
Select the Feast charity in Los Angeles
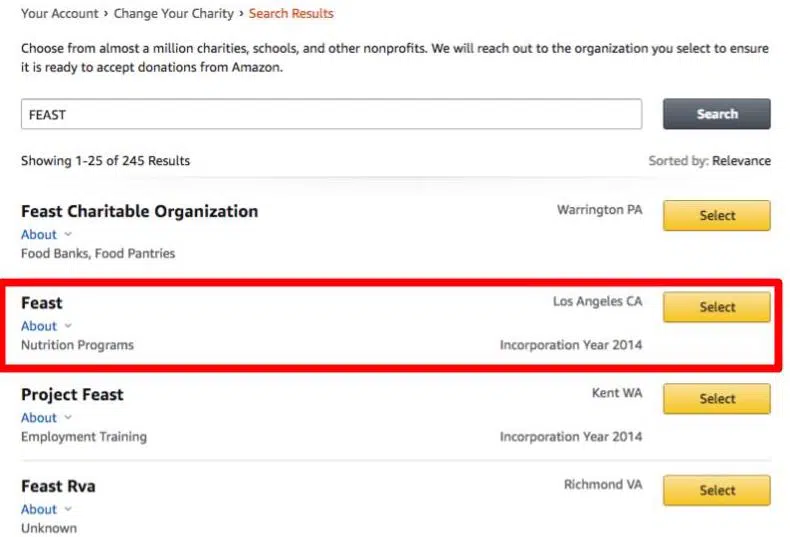pos(716,307)
